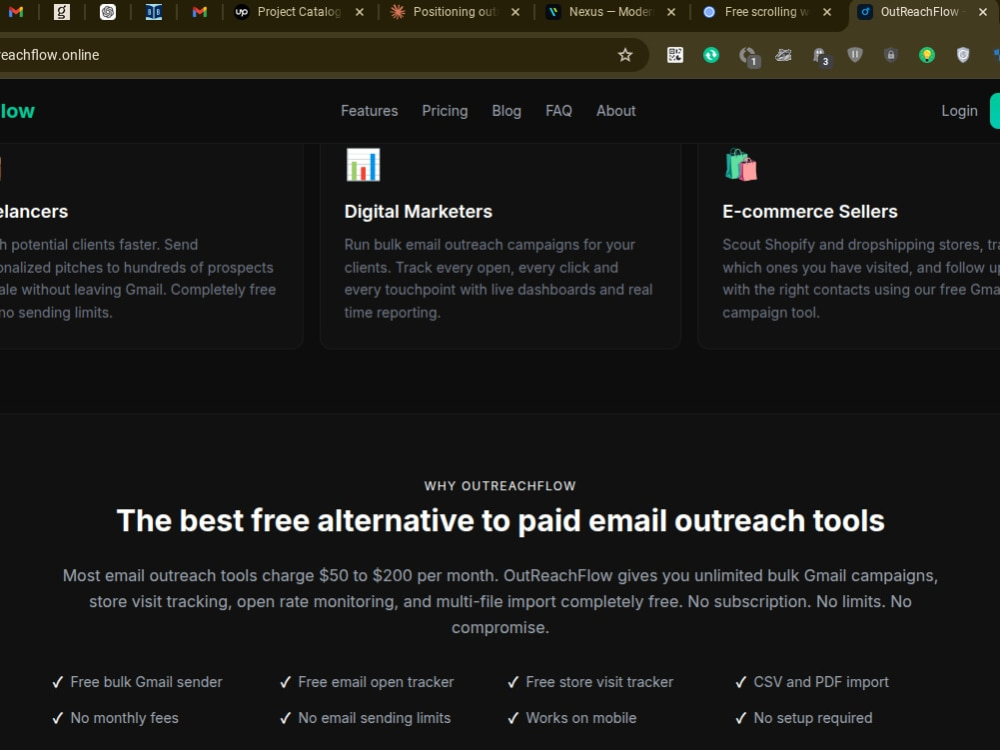Screen dimensions: 1000x750
Task: Go to the Blog nav link
Action: 506,111
